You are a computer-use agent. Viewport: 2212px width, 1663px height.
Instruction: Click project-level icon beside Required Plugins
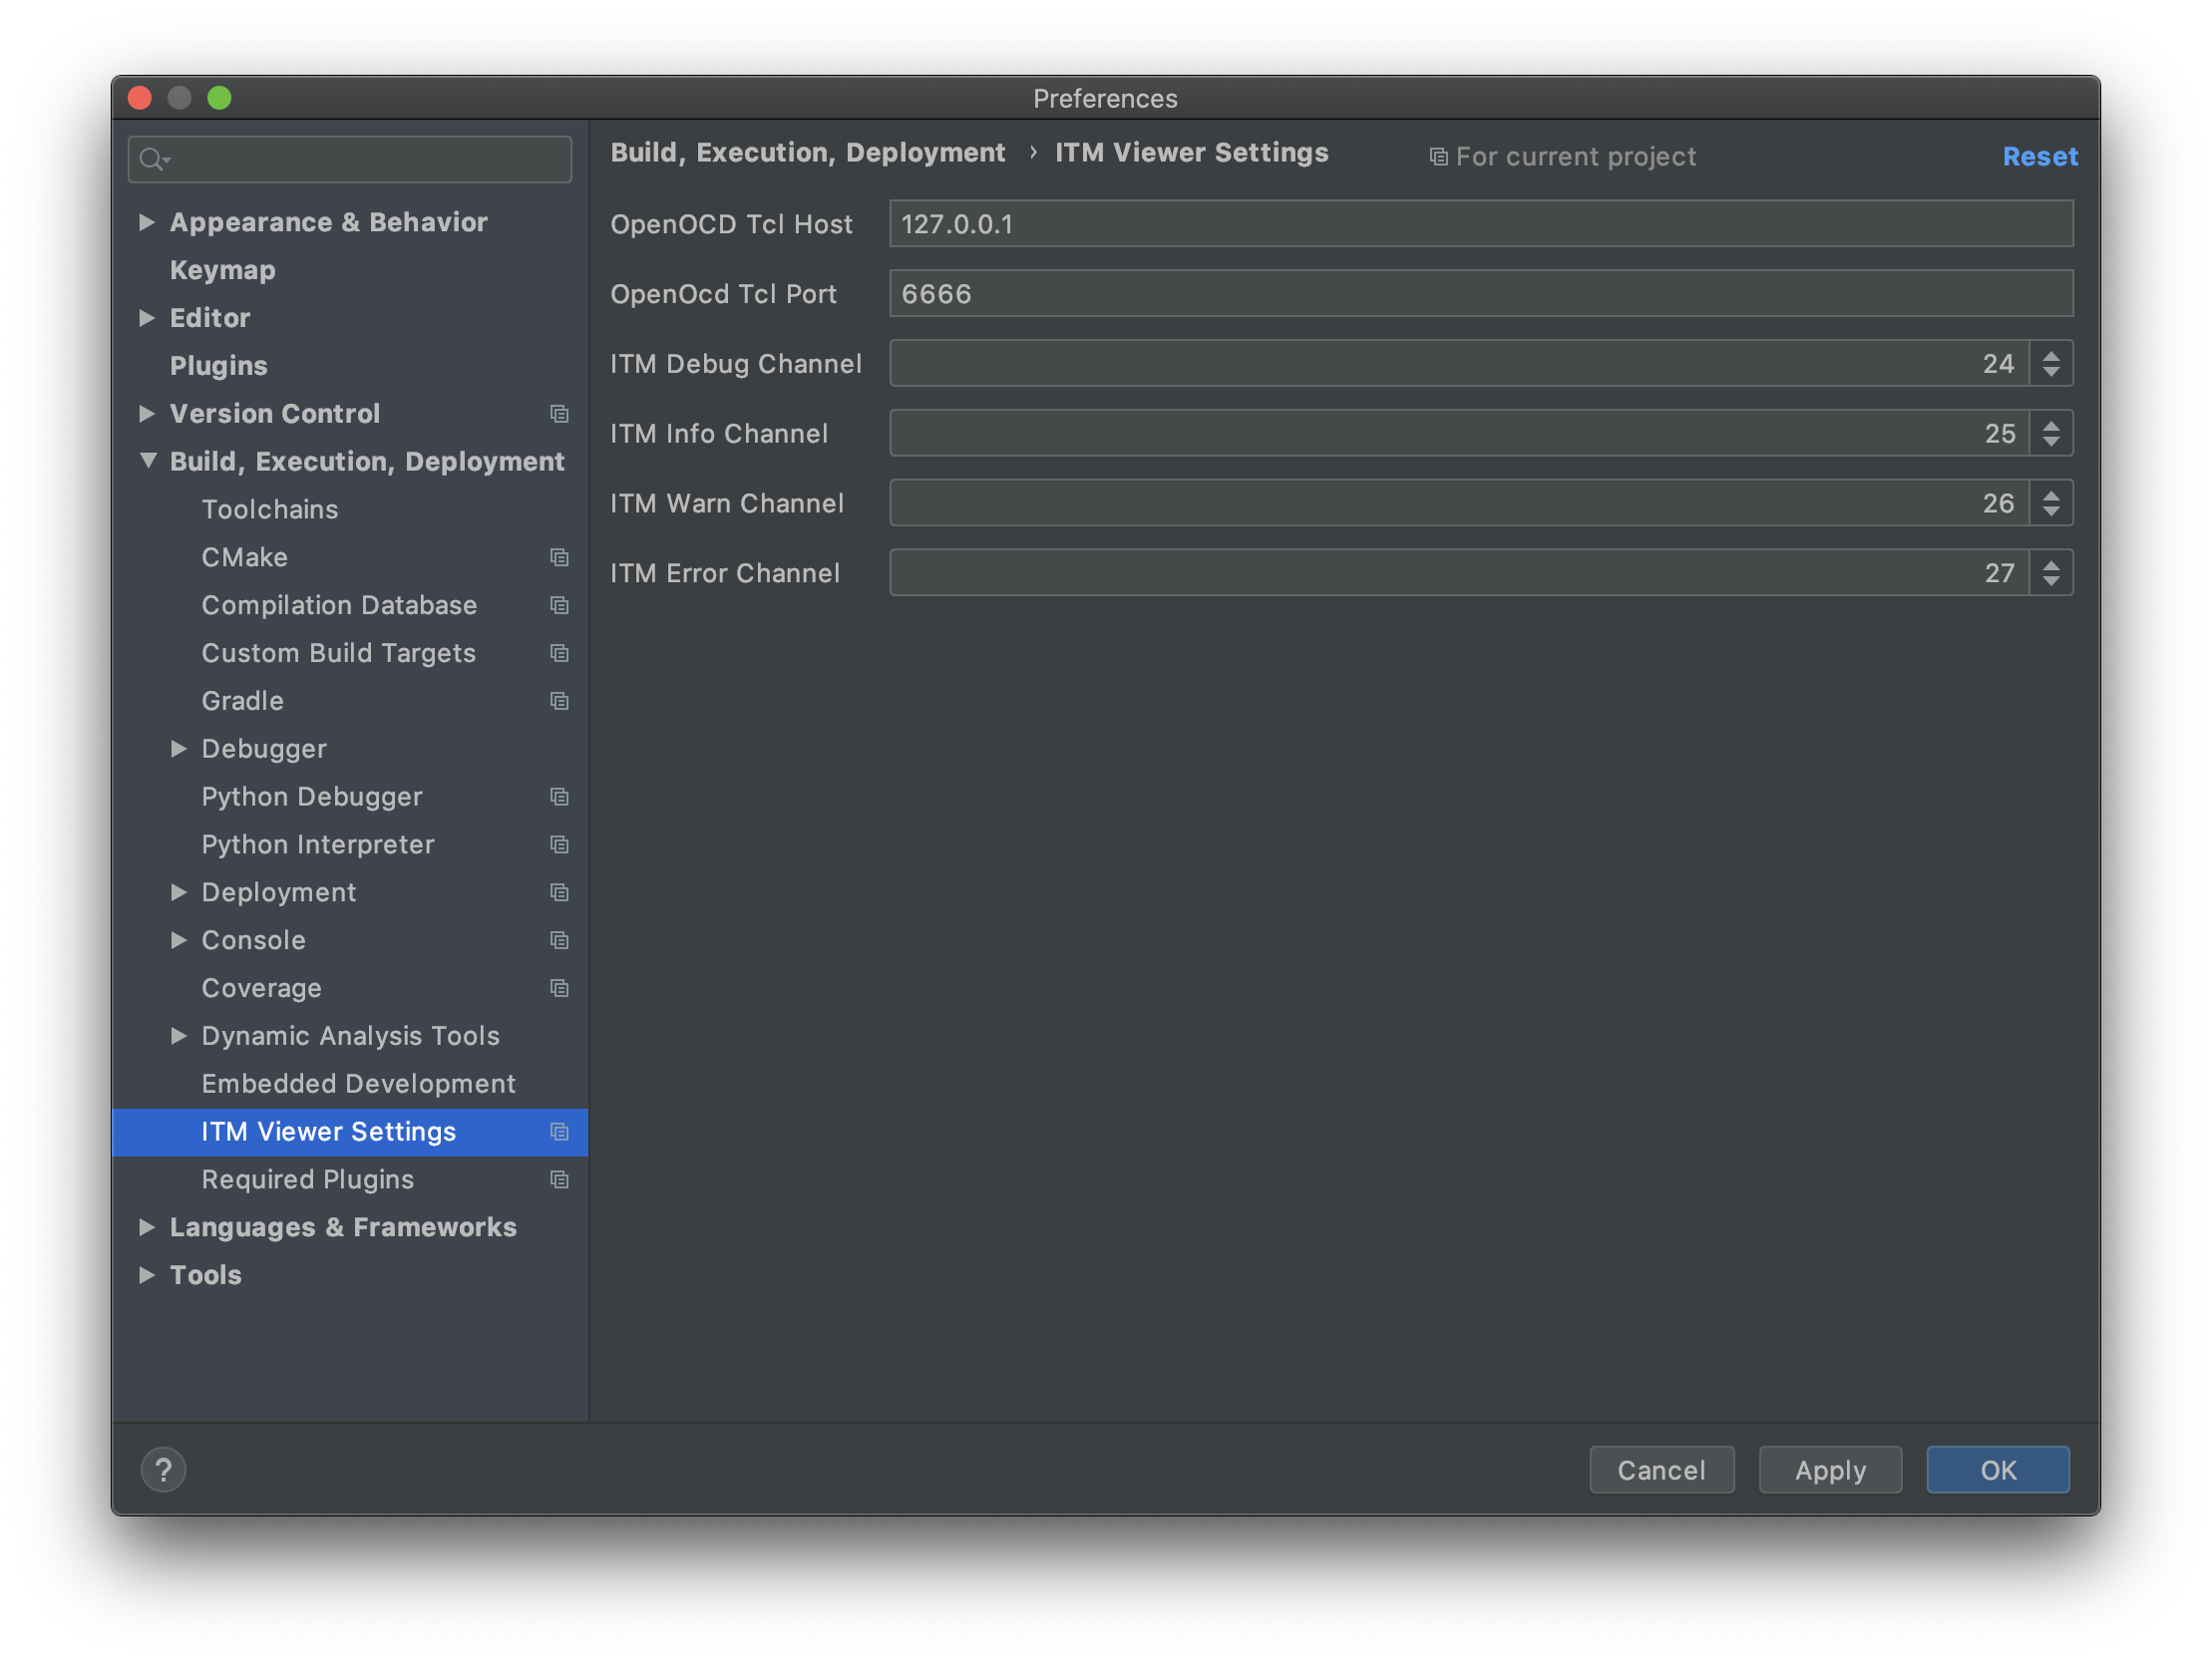559,1179
